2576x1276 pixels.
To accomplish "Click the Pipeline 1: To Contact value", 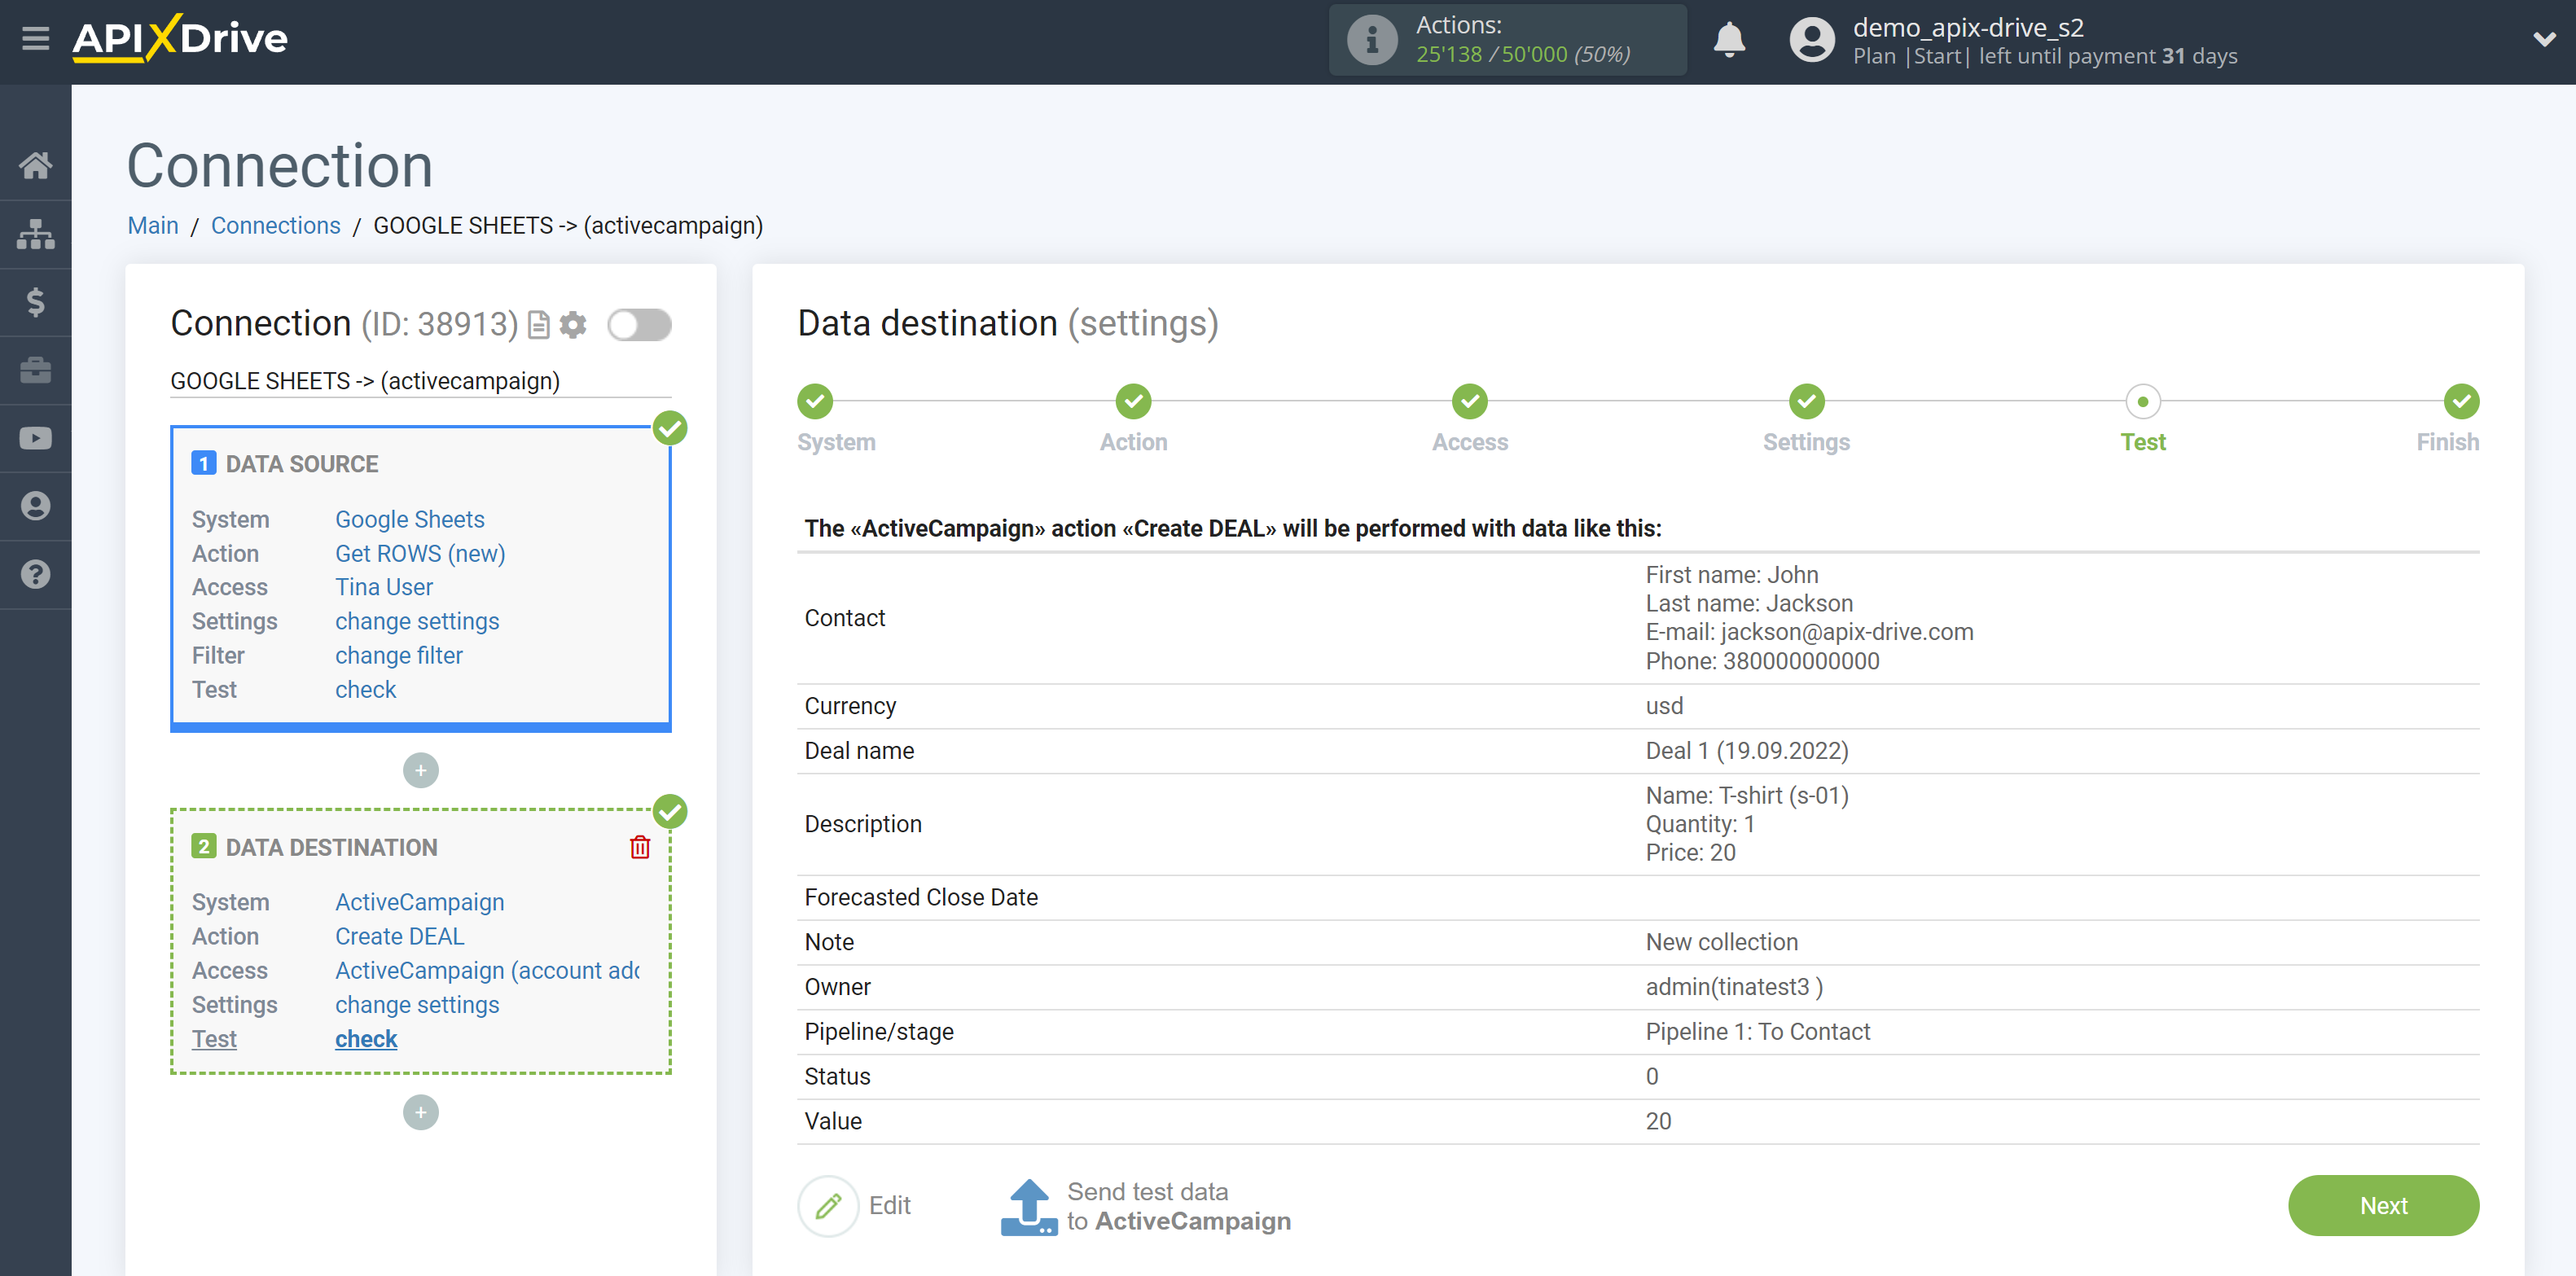I will (1758, 1032).
